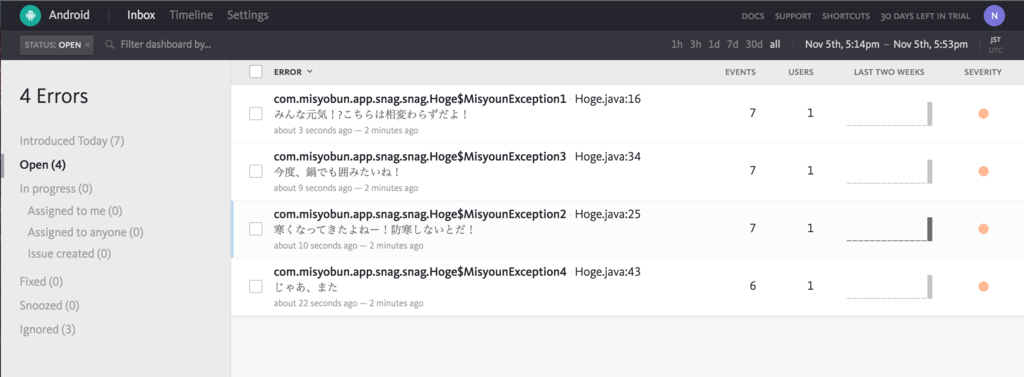Open the user avatar labeled N
This screenshot has width=1024, height=377.
click(x=994, y=16)
